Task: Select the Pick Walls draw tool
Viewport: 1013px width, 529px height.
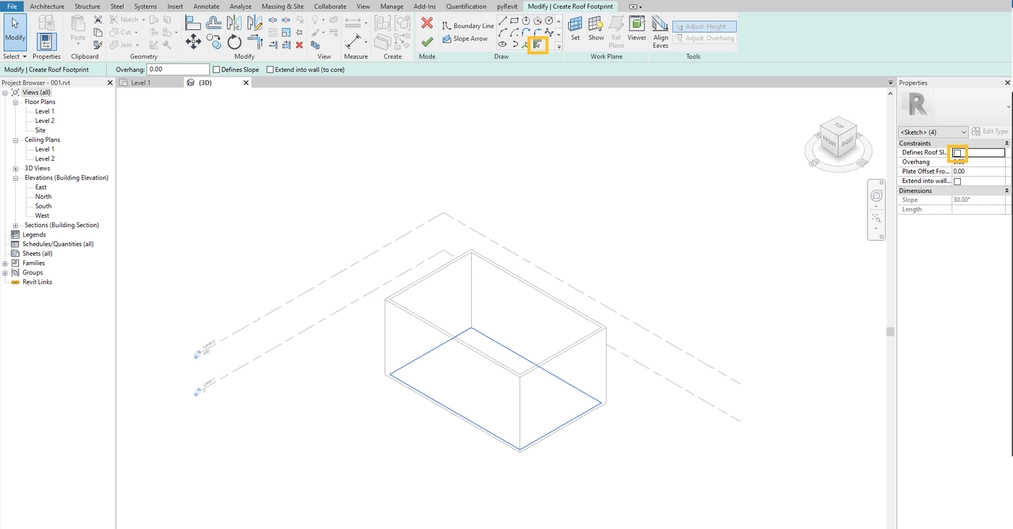Action: tap(538, 45)
